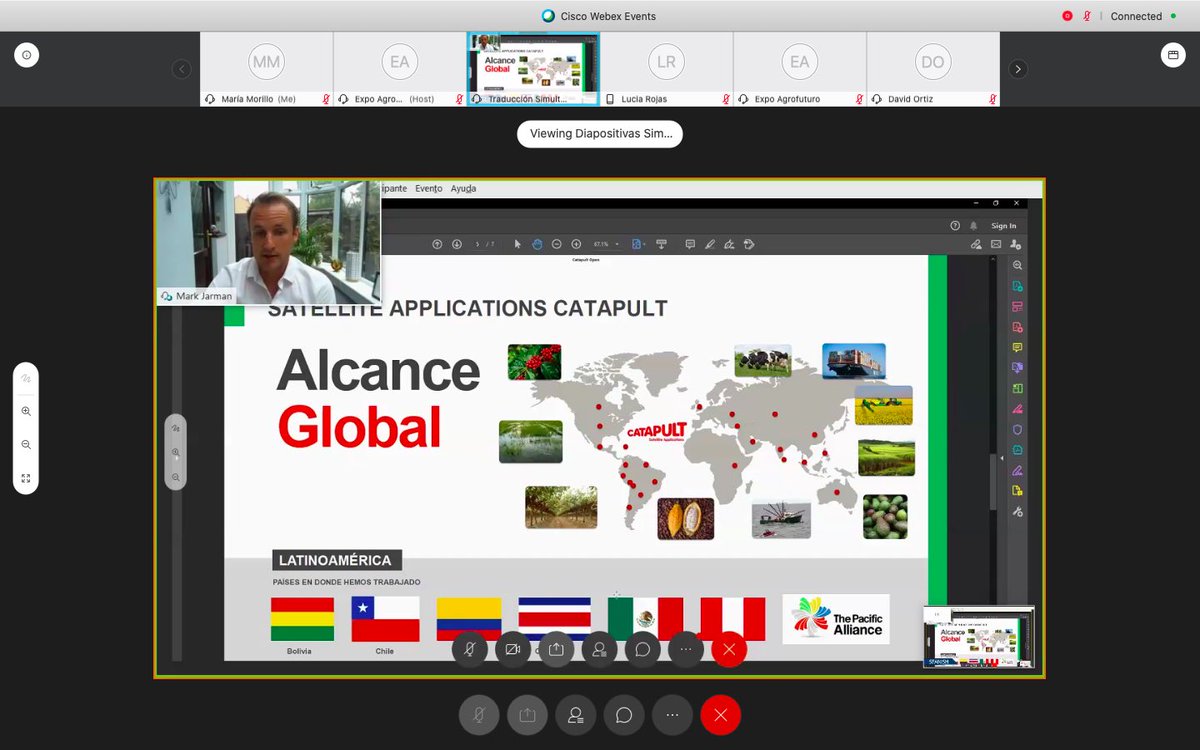This screenshot has height=750, width=1200.
Task: Select Acrobat highlighter pen tool
Action: (x=710, y=244)
